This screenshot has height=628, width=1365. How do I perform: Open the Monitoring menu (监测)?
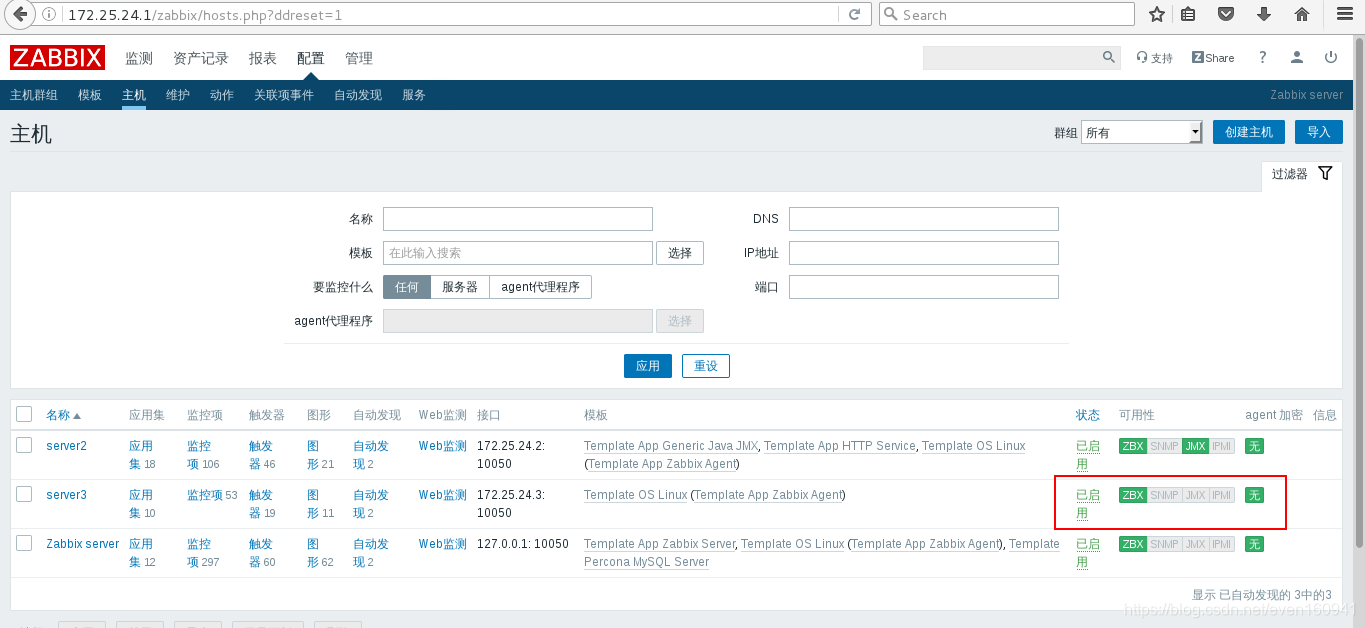(139, 58)
